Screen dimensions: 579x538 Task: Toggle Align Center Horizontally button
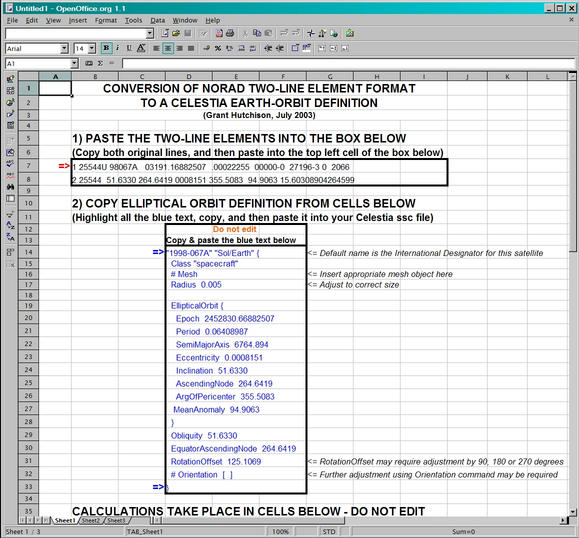click(x=168, y=48)
